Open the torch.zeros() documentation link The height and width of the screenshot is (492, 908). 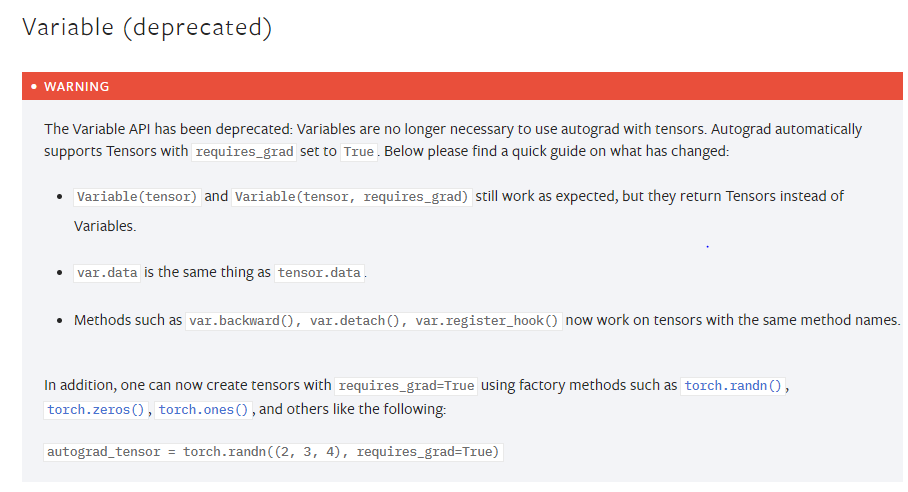[x=98, y=410]
